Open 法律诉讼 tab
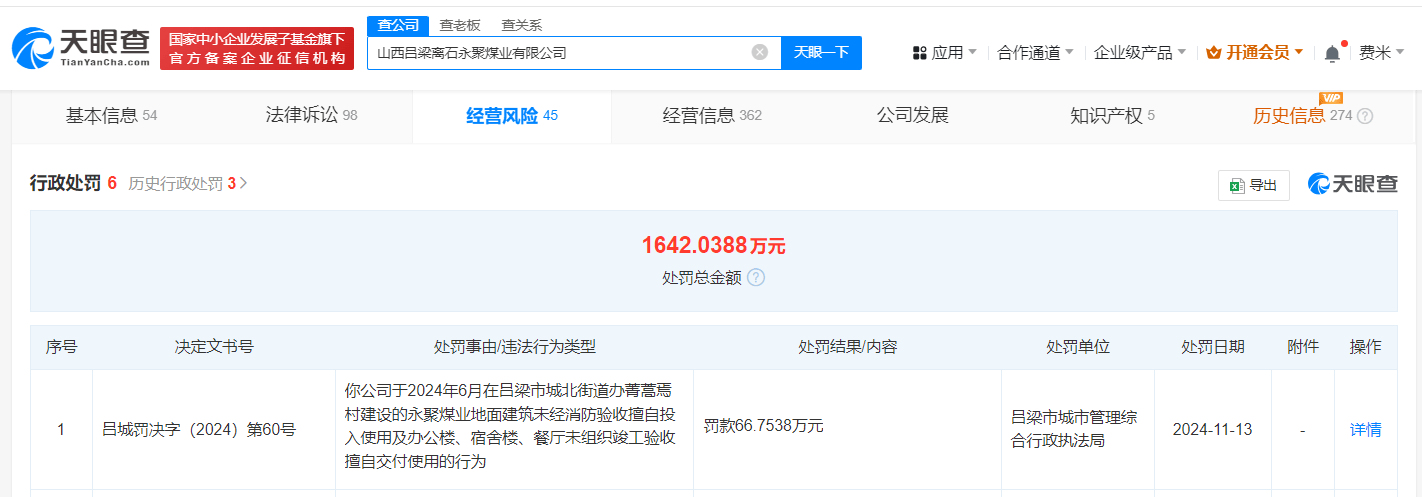 pos(311,116)
